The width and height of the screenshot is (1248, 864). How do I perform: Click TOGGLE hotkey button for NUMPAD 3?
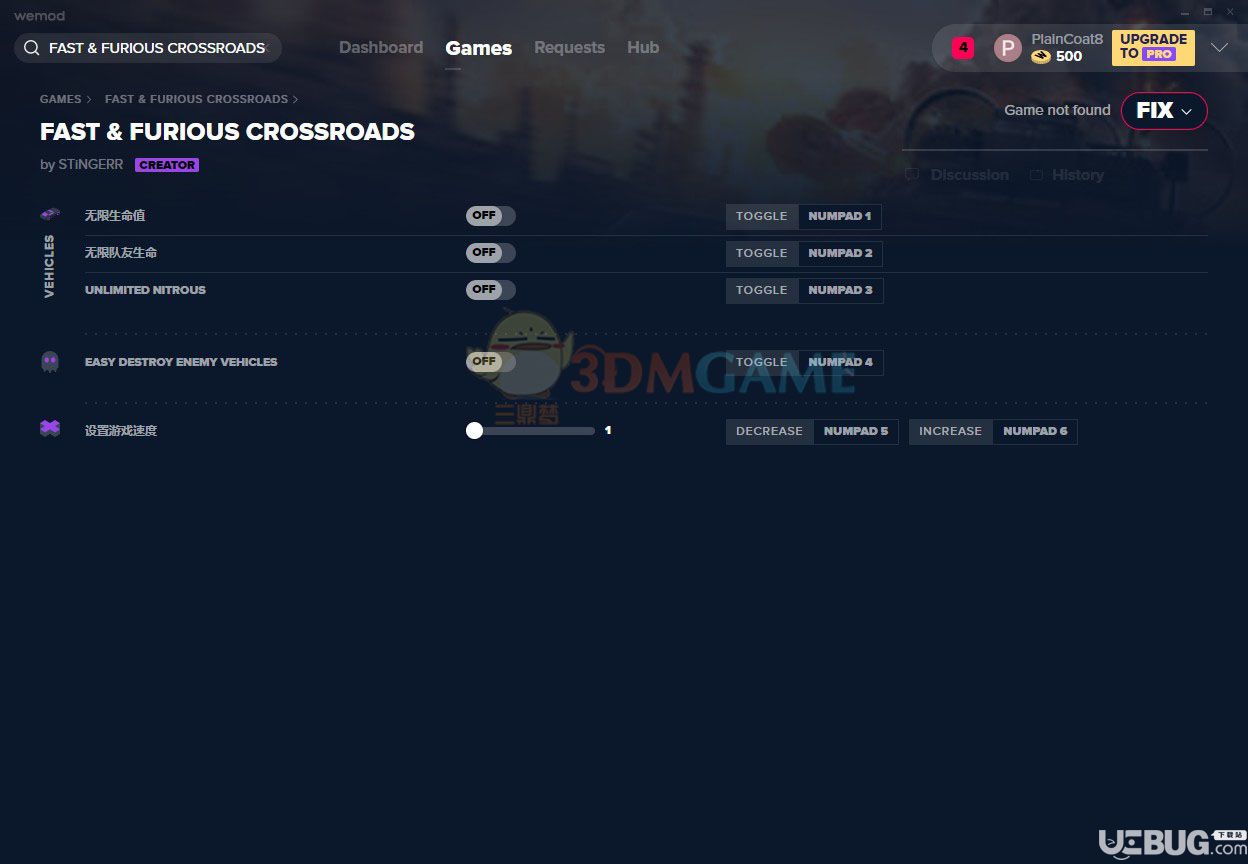(762, 290)
